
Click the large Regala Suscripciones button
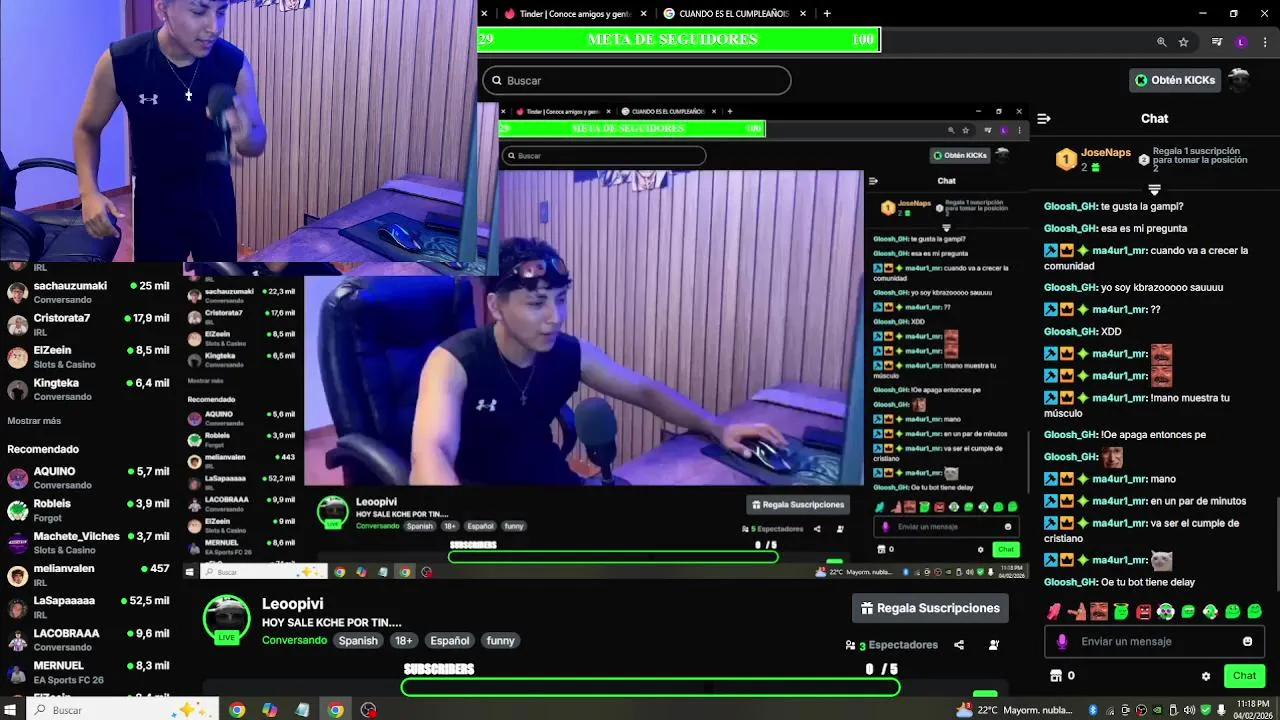(930, 608)
